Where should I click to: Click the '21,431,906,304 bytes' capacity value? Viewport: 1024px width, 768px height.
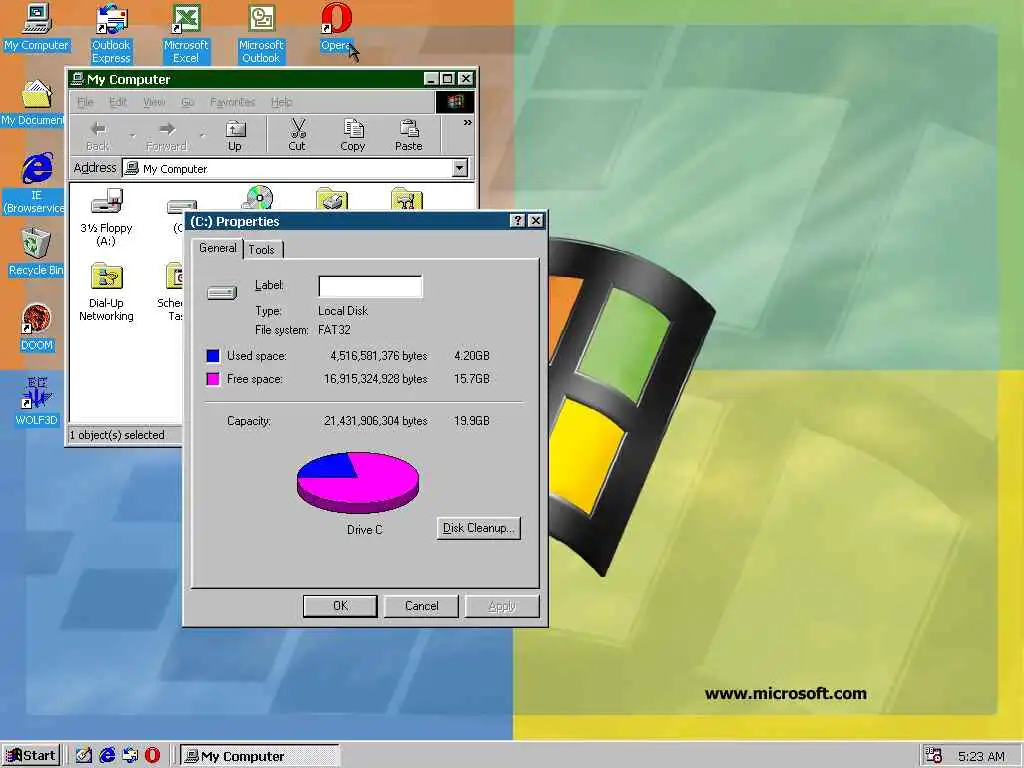376,421
